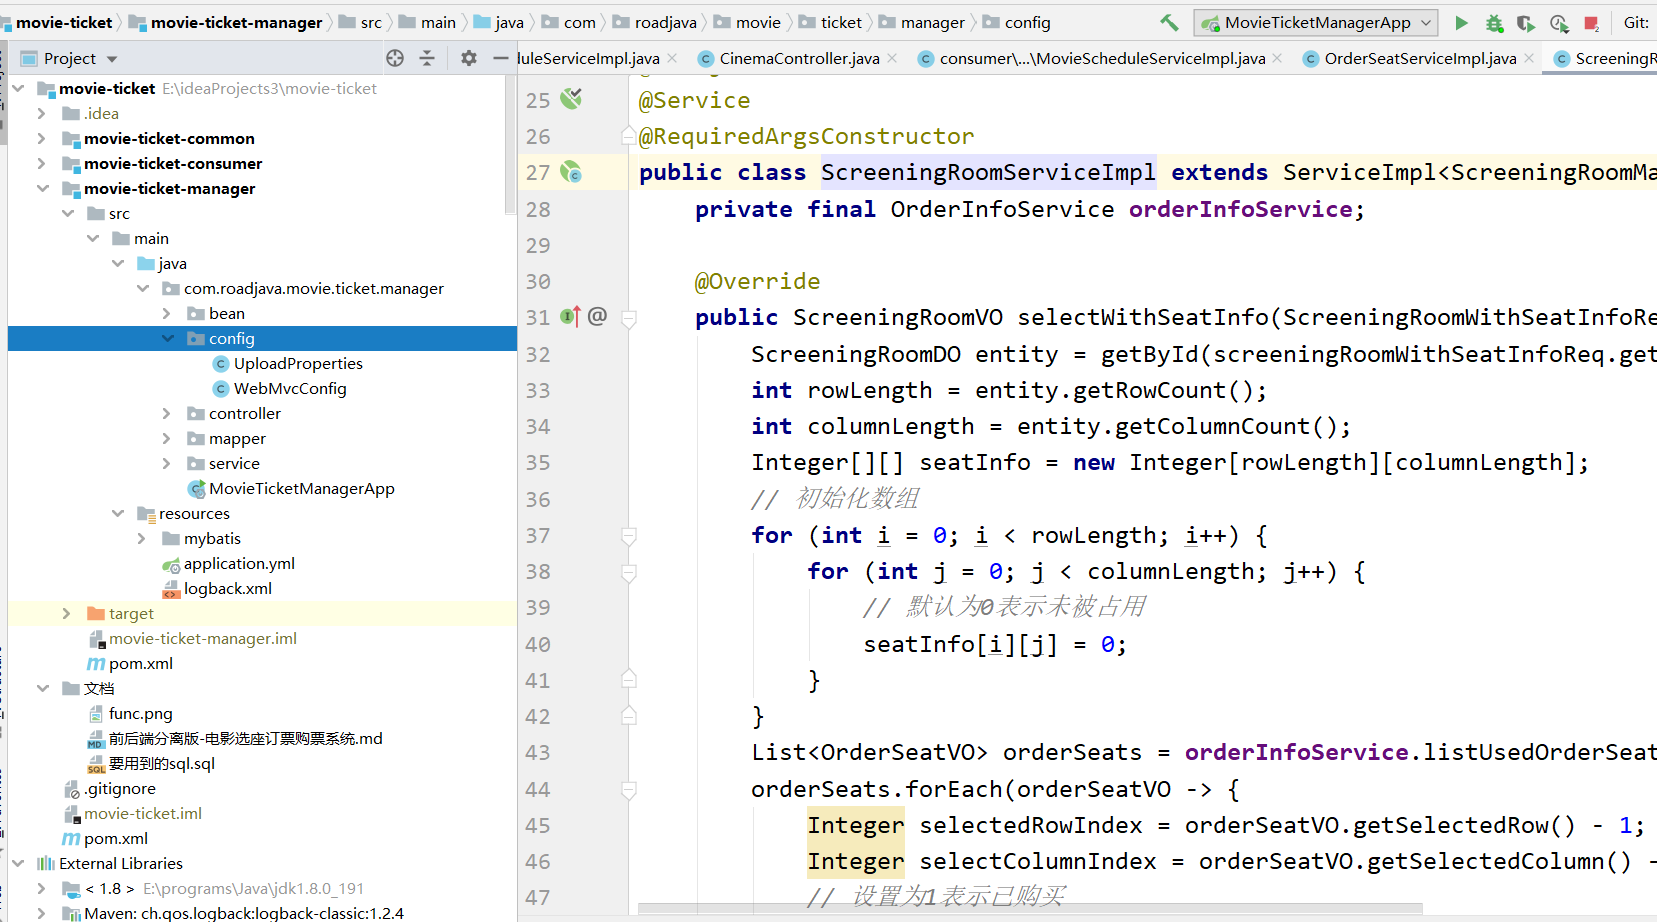The width and height of the screenshot is (1657, 922).
Task: Click Spring bean gutter icon on line 25
Action: pyautogui.click(x=571, y=98)
